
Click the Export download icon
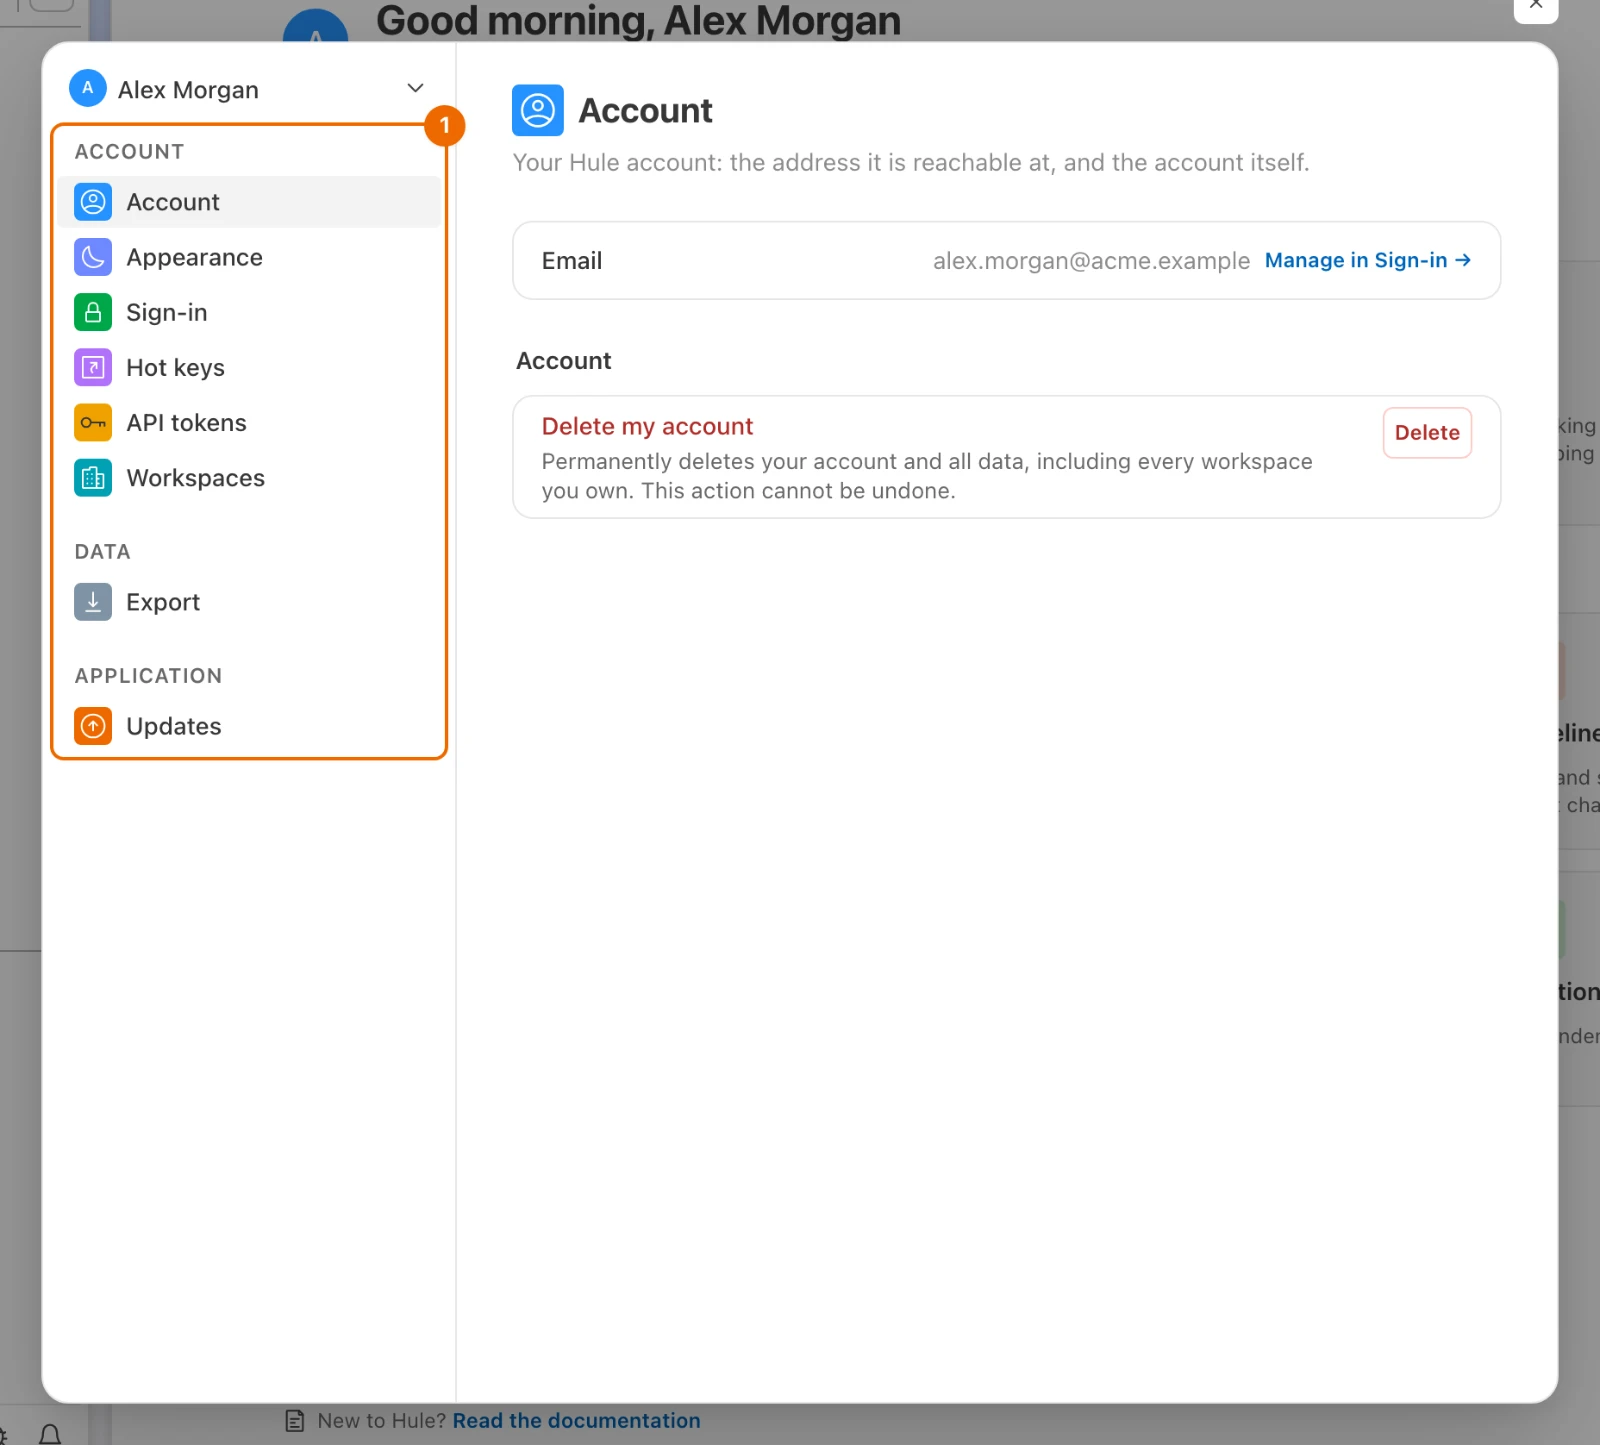point(93,601)
